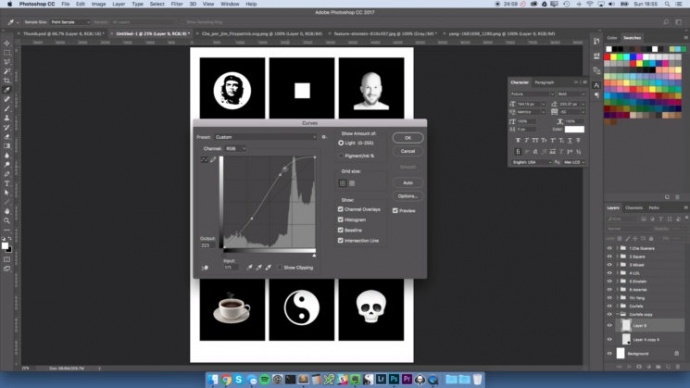690x388 pixels.
Task: Choose the edit-points curve tool in Curves
Action: click(x=204, y=159)
